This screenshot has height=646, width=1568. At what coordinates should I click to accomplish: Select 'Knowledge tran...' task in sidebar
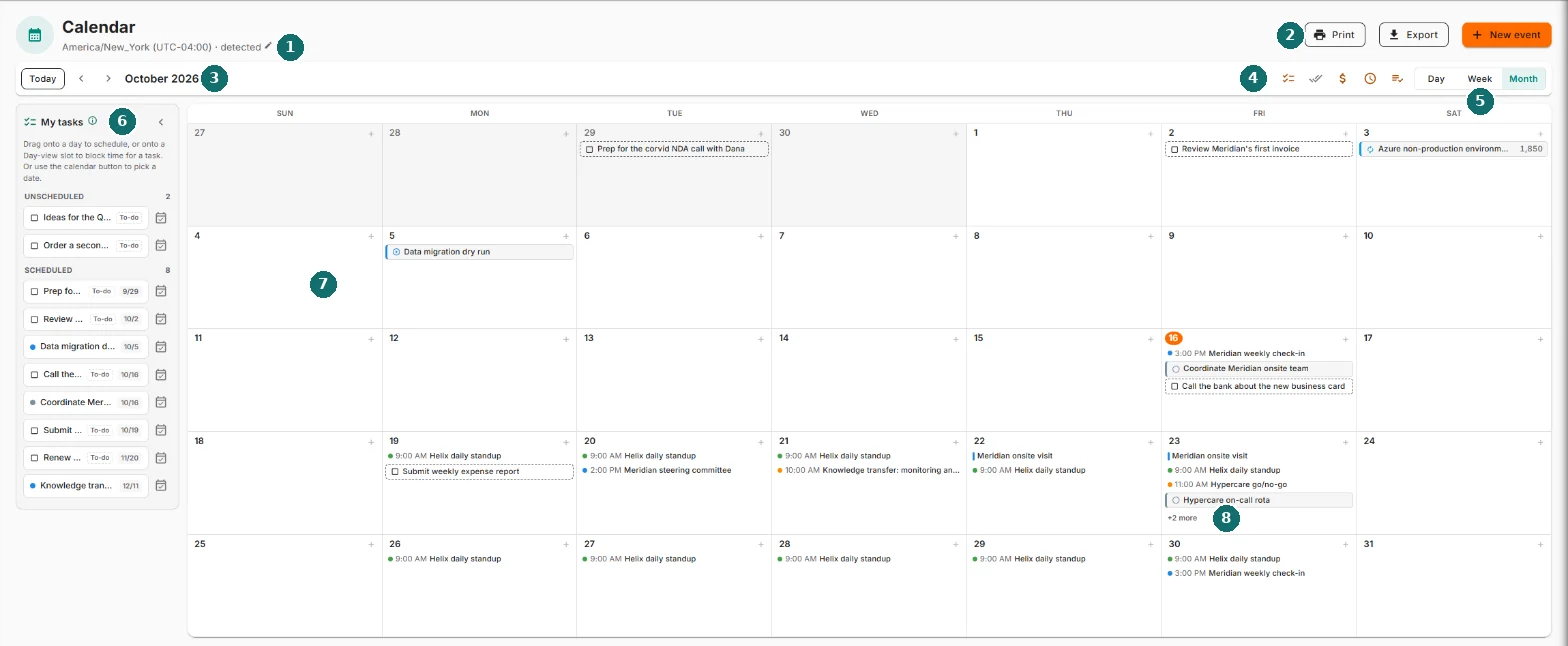[x=87, y=486]
